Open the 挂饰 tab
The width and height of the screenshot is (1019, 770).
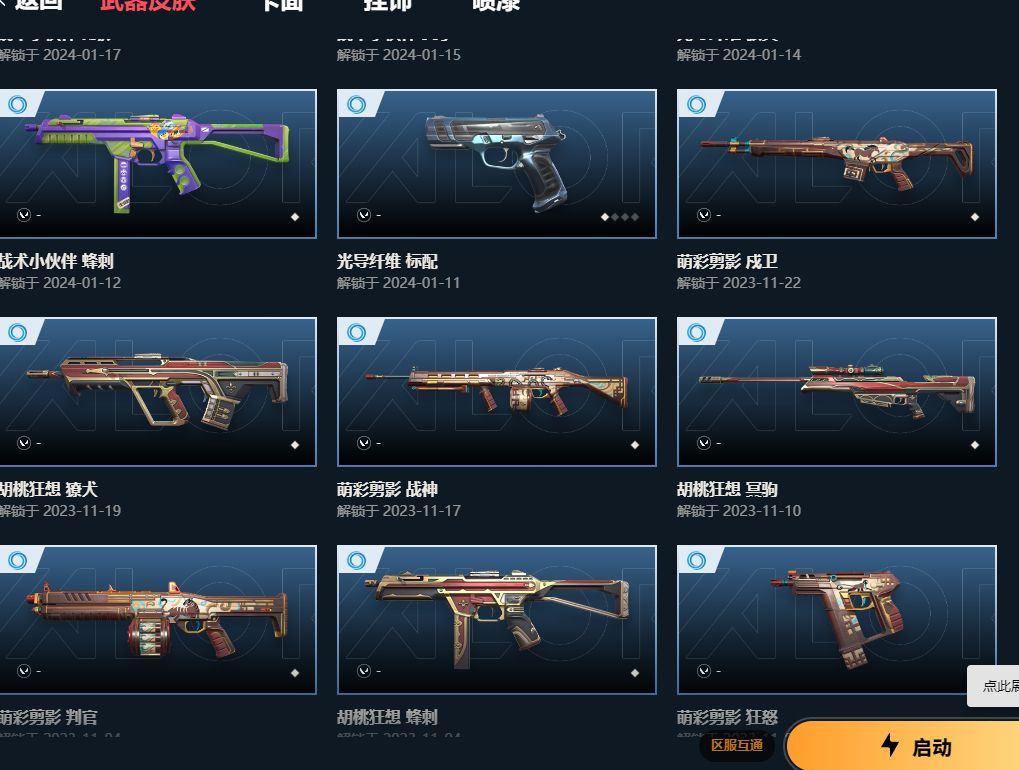point(387,5)
